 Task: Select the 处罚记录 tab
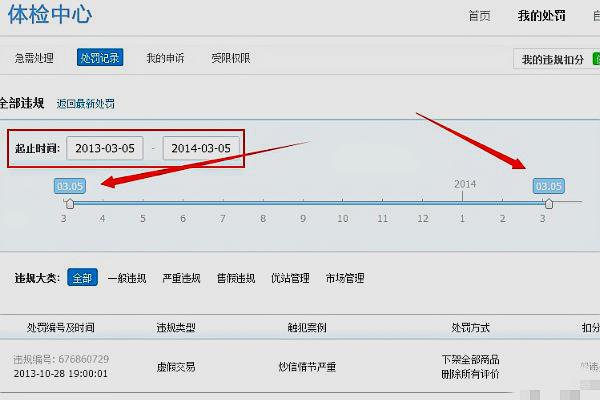pos(100,59)
